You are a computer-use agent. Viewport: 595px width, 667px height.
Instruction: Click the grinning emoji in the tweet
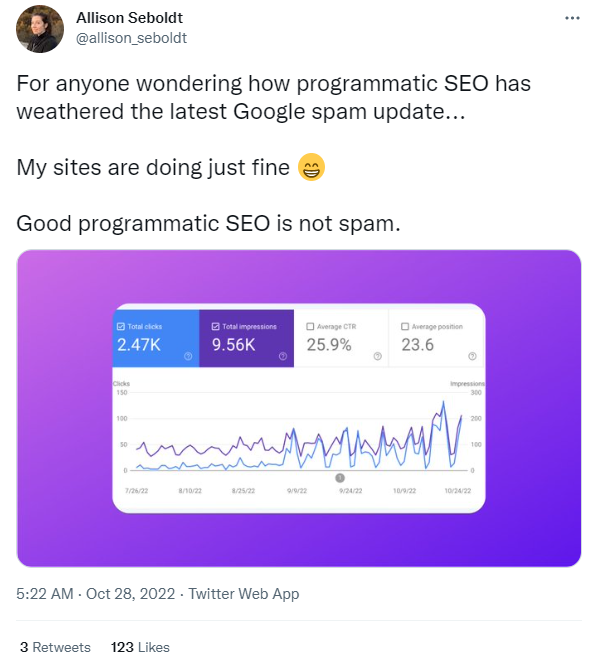point(311,167)
